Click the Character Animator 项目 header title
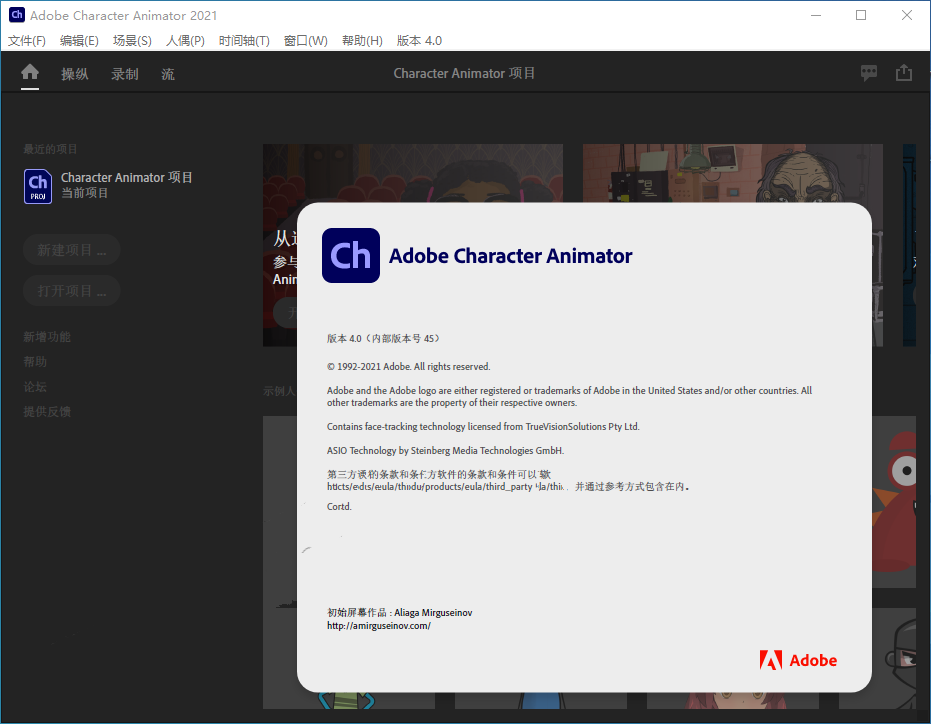Viewport: 931px width, 724px height. click(x=464, y=73)
